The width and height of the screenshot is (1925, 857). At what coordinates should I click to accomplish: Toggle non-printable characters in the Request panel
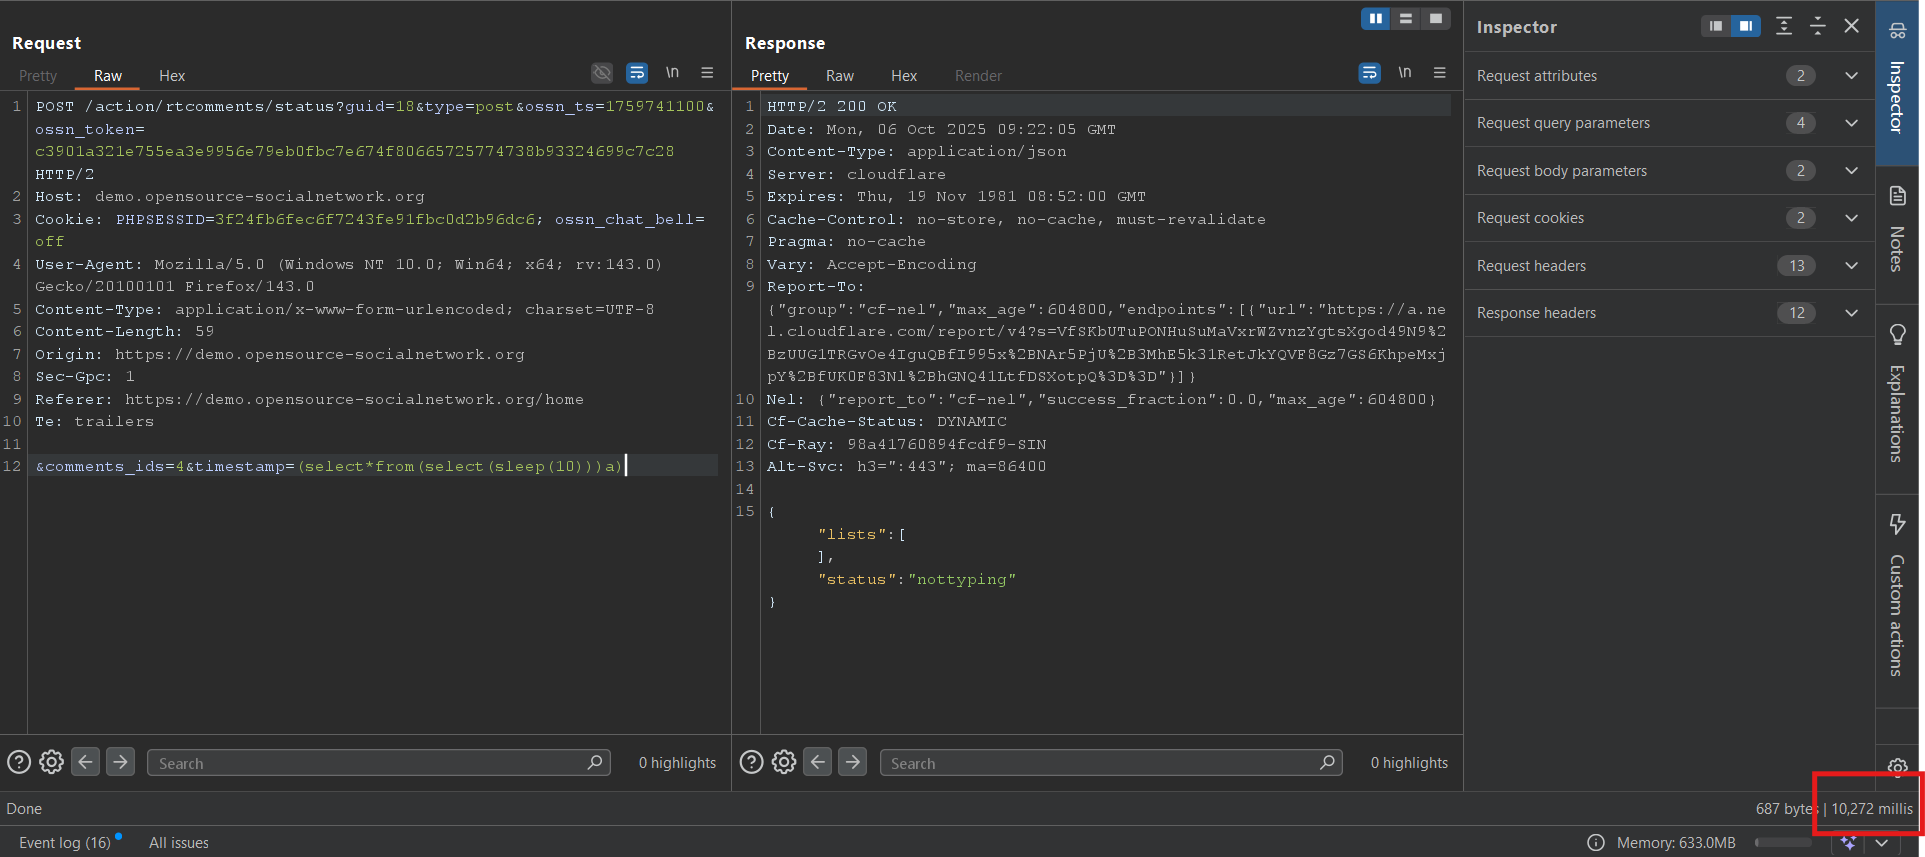pyautogui.click(x=672, y=73)
